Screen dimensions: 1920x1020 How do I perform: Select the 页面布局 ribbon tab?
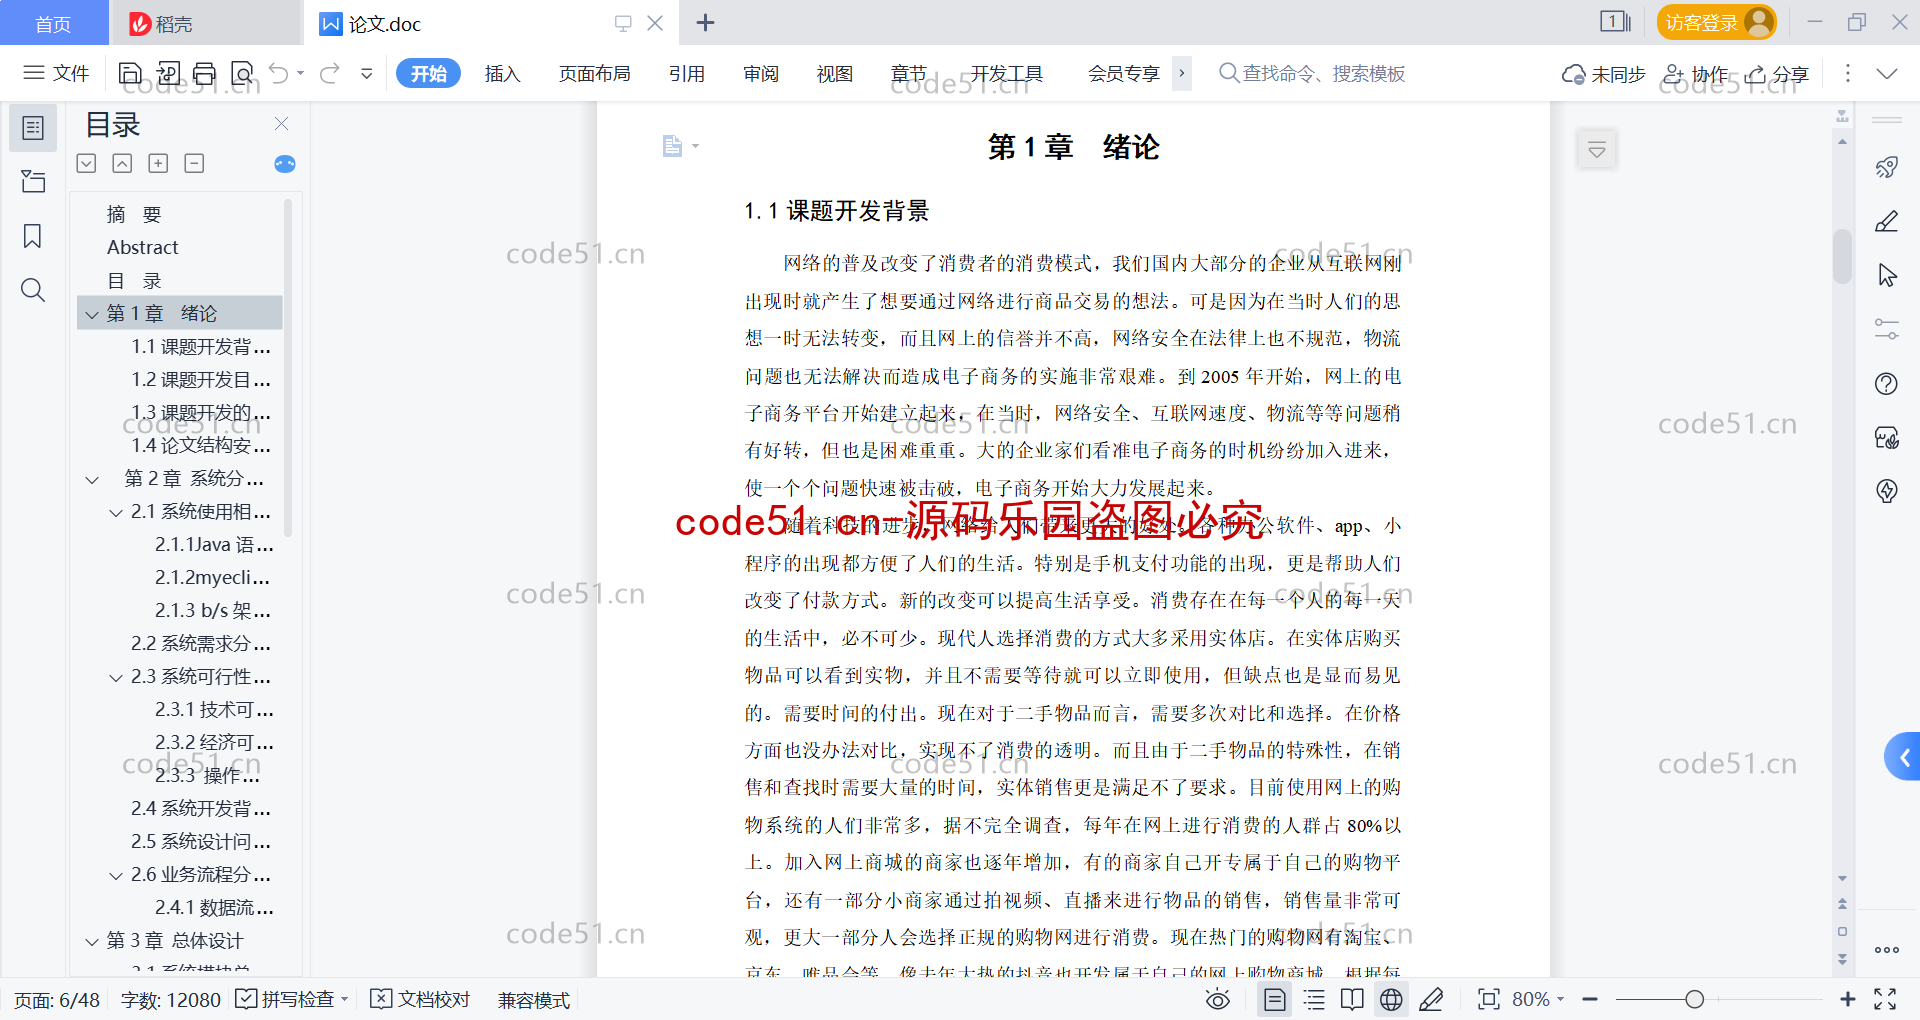tap(594, 73)
